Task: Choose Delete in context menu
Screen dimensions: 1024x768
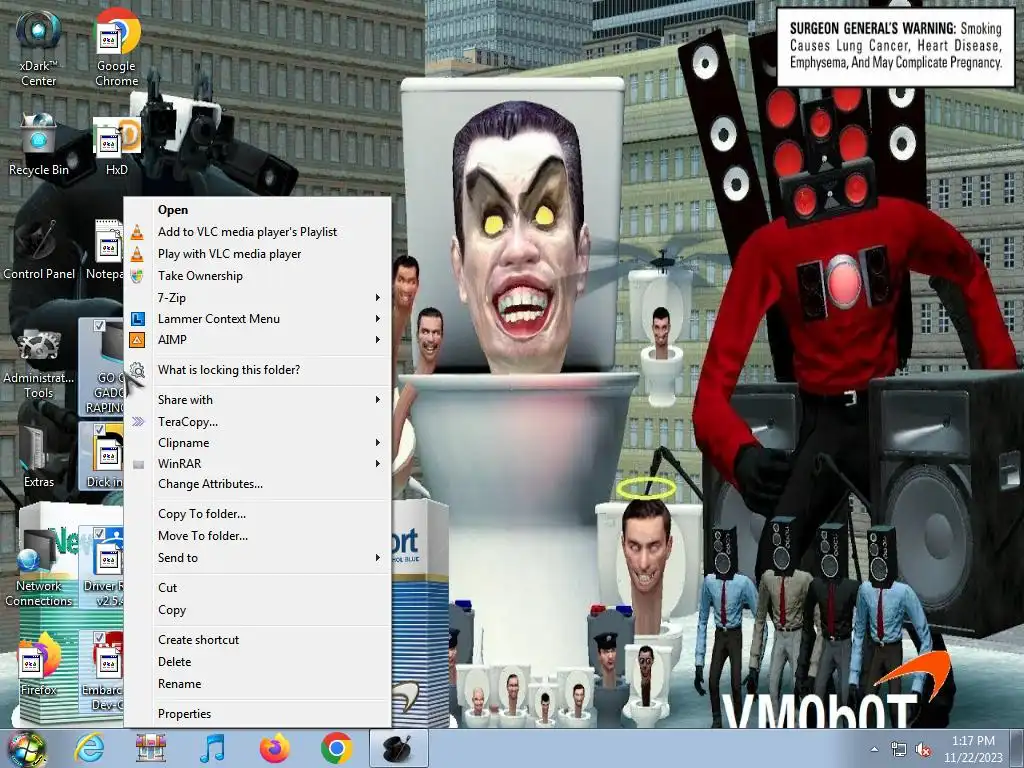Action: point(257,662)
